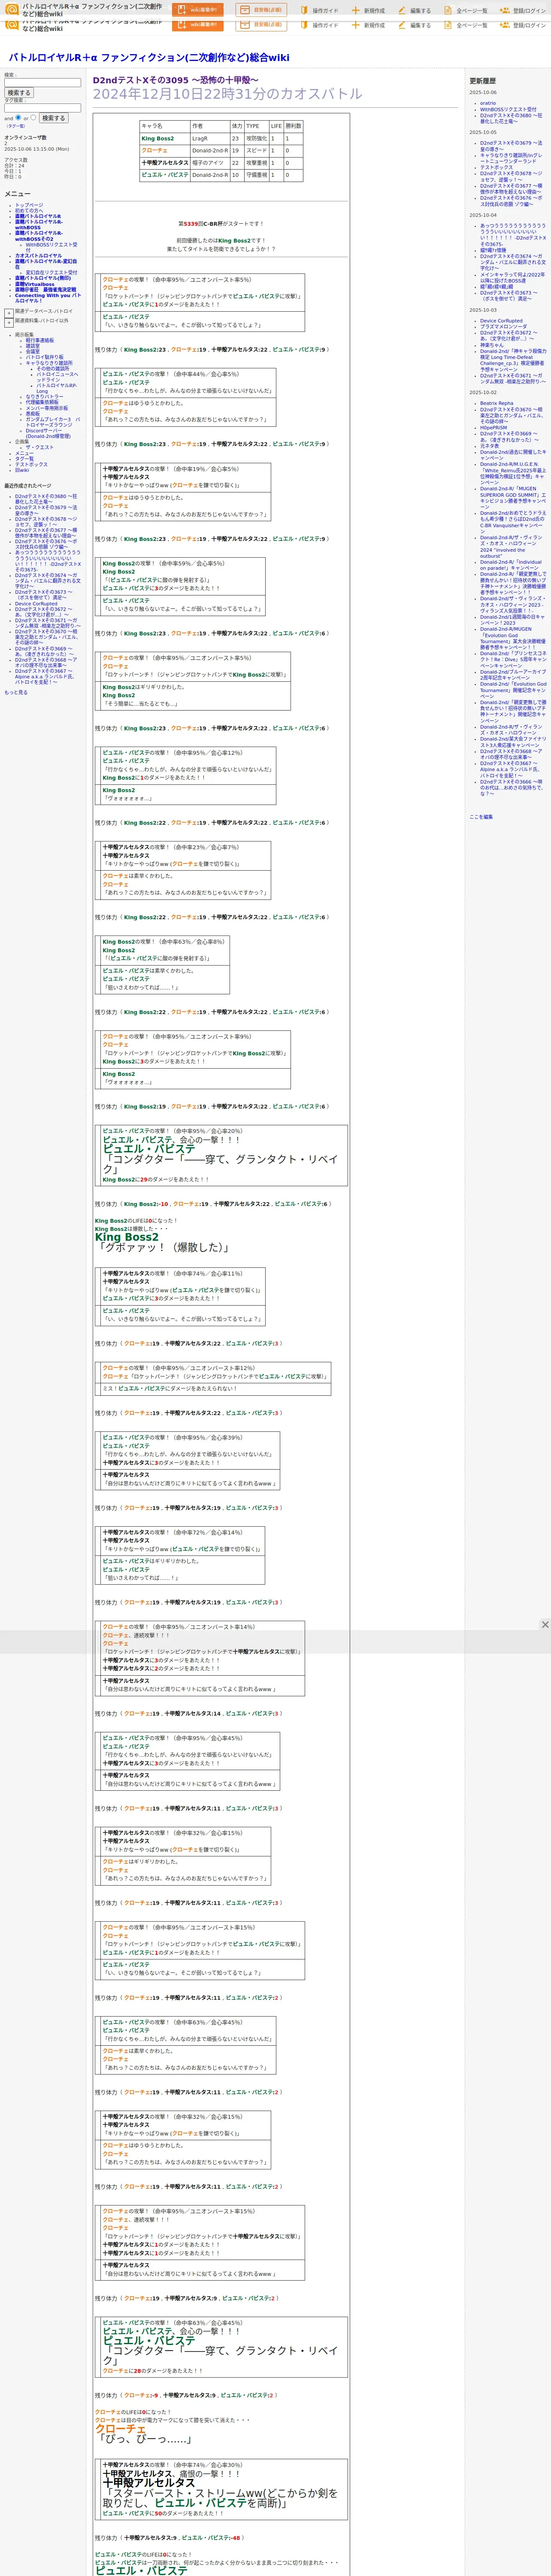Open 直轄バトルロイヤル(無印) link

(43, 278)
